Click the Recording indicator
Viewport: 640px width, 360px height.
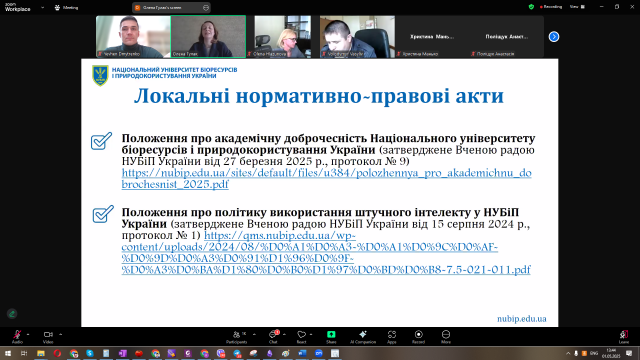[x=551, y=7]
